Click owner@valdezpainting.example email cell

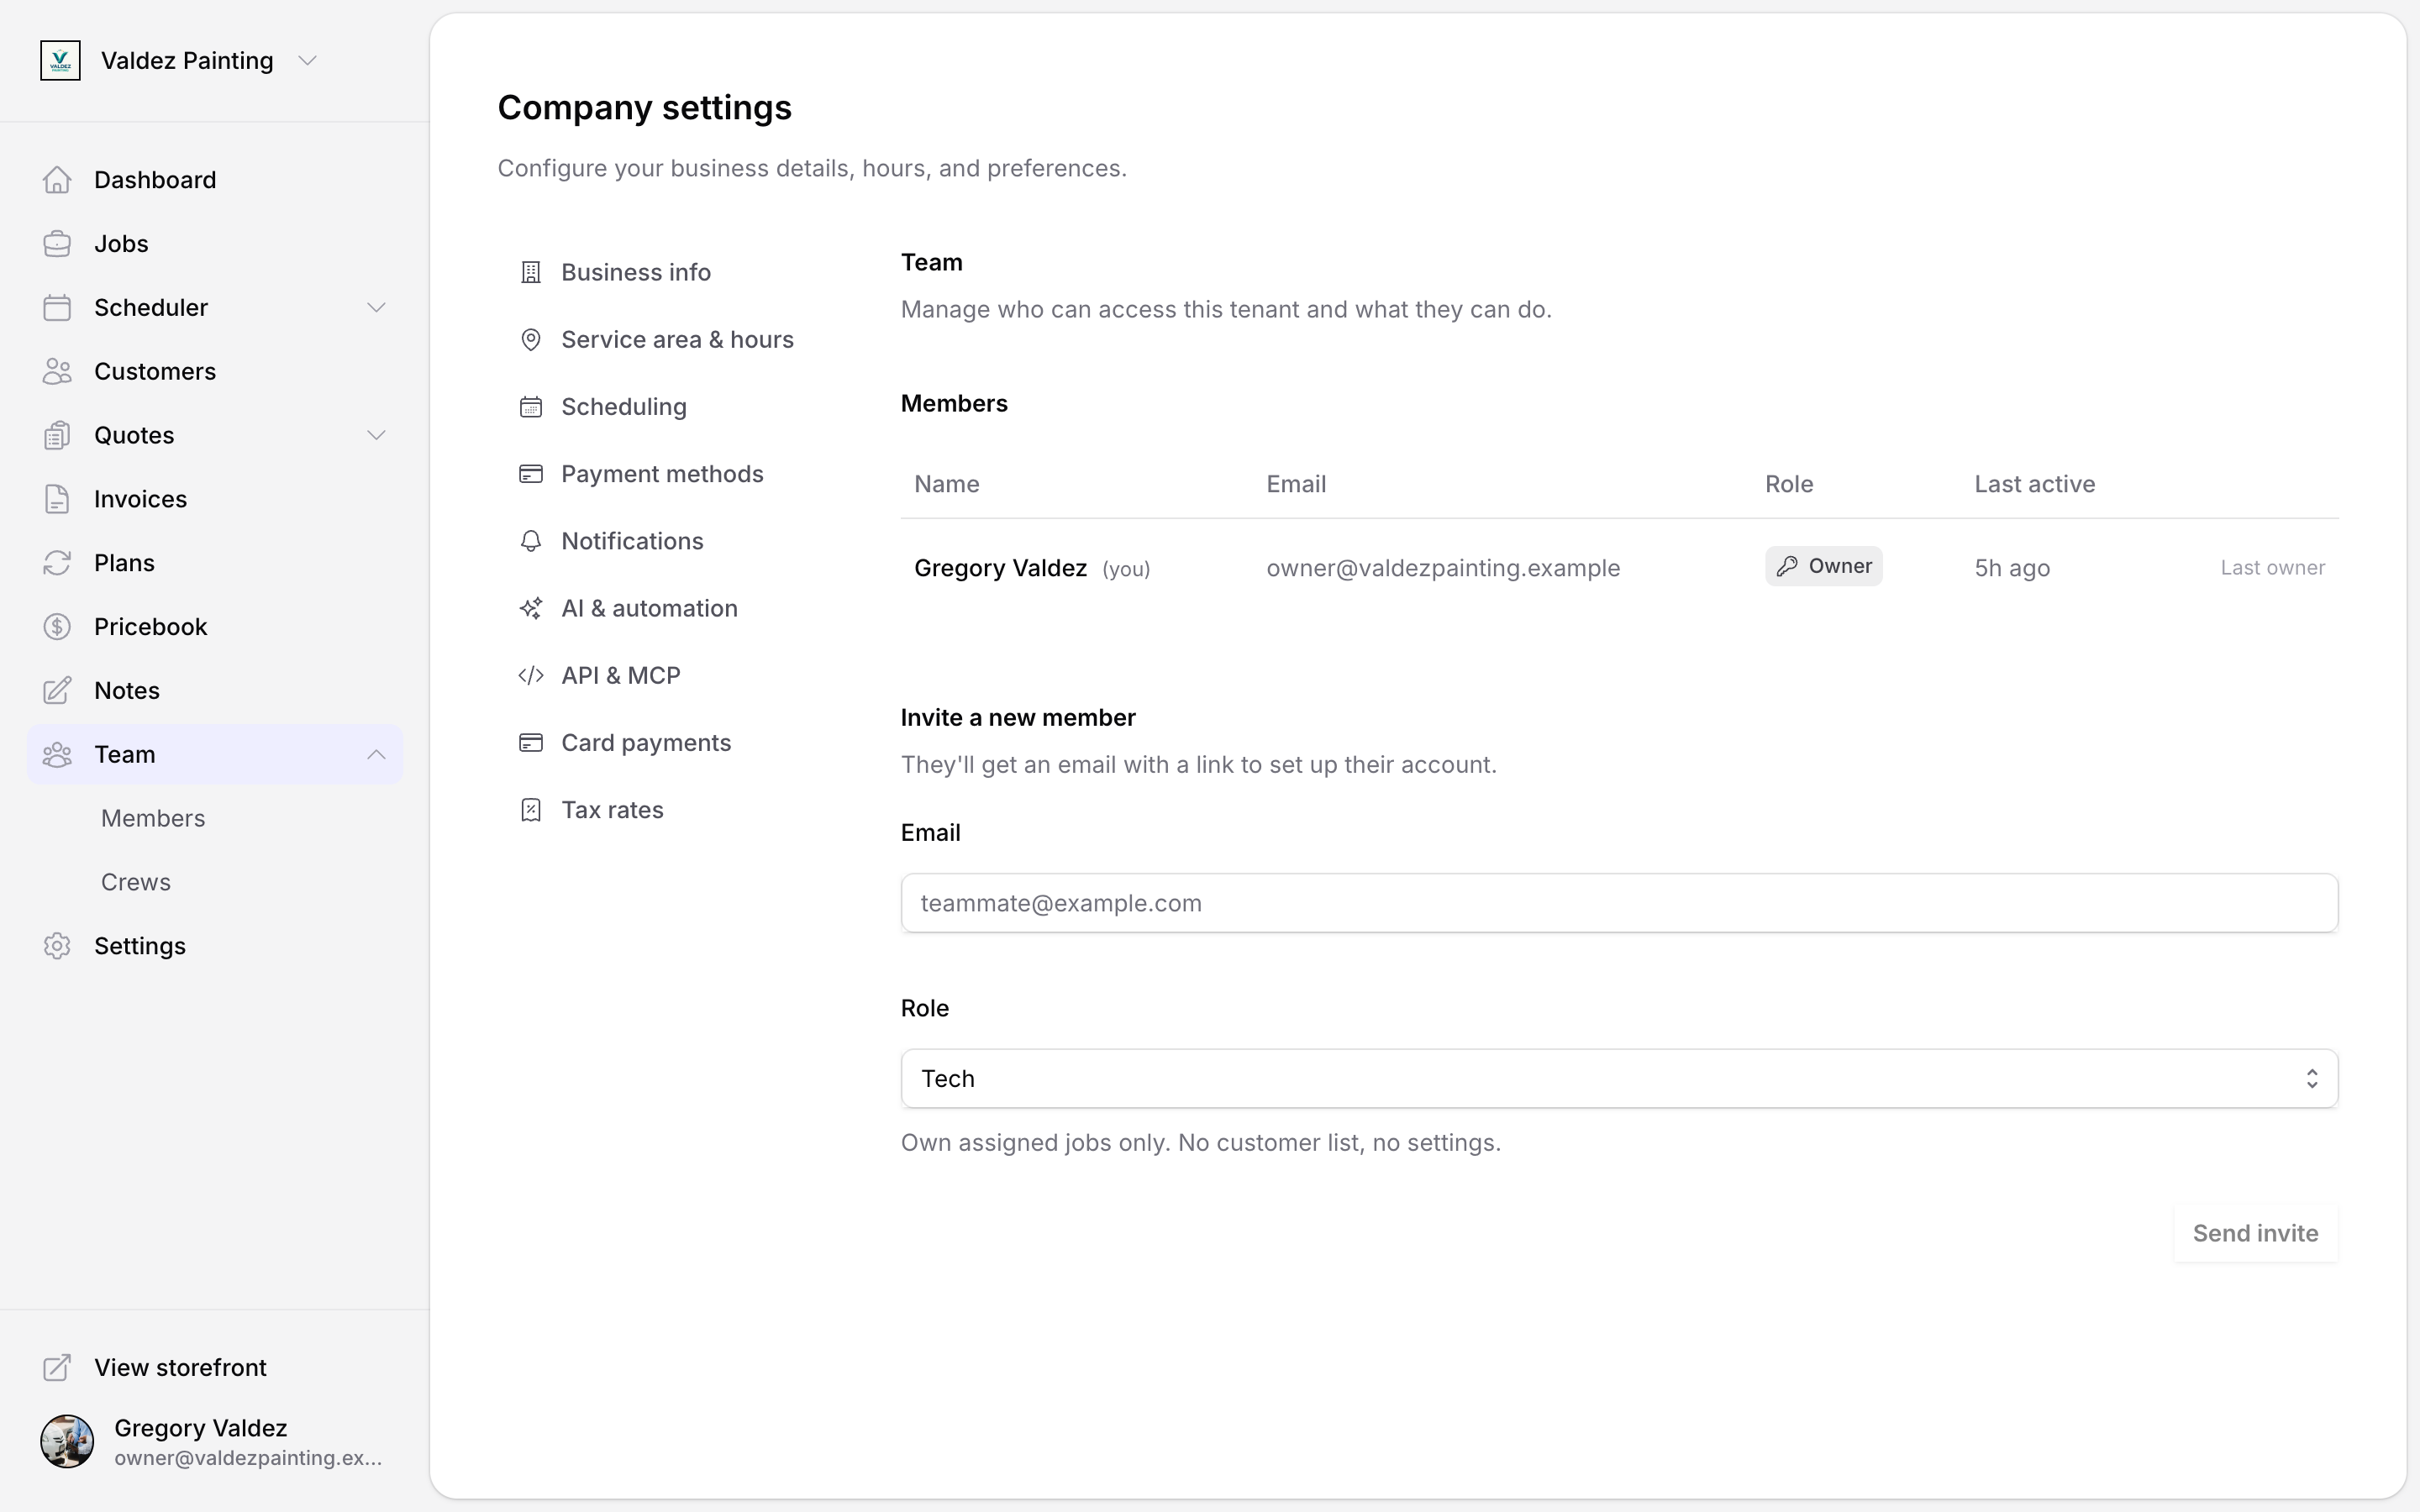coord(1443,568)
